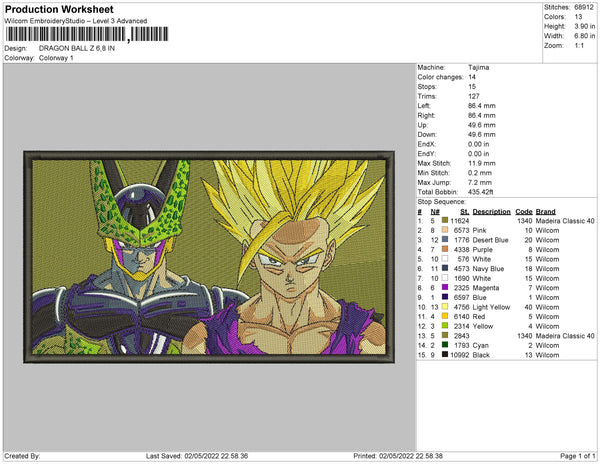Image resolution: width=600 pixels, height=464 pixels.
Task: Click the Cyan row color swatch
Action: [445, 345]
